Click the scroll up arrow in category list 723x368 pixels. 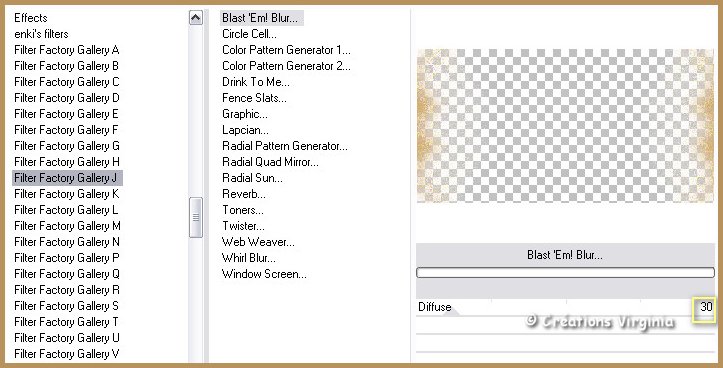pos(196,18)
